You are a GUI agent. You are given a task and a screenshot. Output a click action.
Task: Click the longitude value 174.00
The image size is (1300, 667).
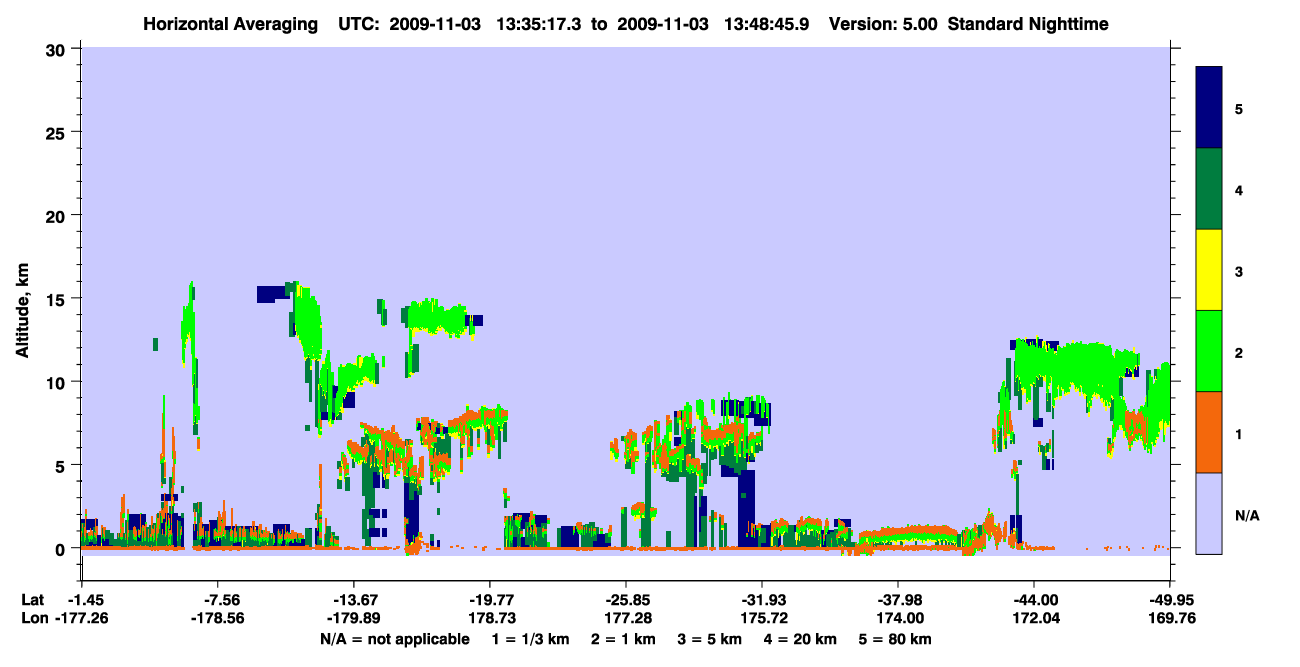(898, 619)
